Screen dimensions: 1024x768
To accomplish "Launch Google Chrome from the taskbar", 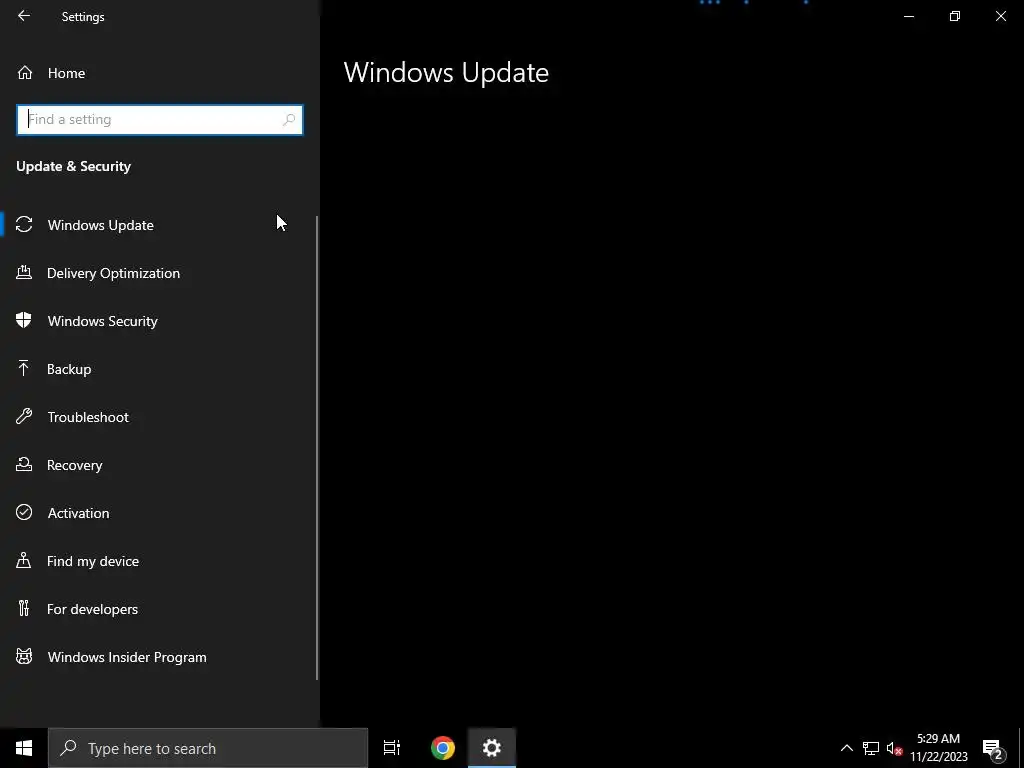I will click(443, 748).
